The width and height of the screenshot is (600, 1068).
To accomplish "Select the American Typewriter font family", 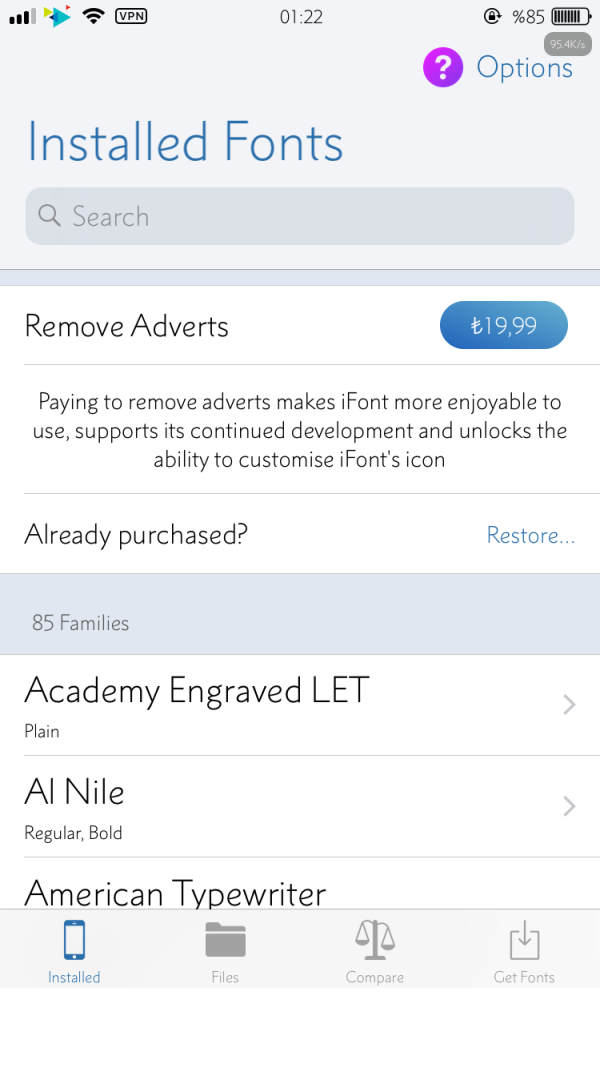I will [175, 892].
